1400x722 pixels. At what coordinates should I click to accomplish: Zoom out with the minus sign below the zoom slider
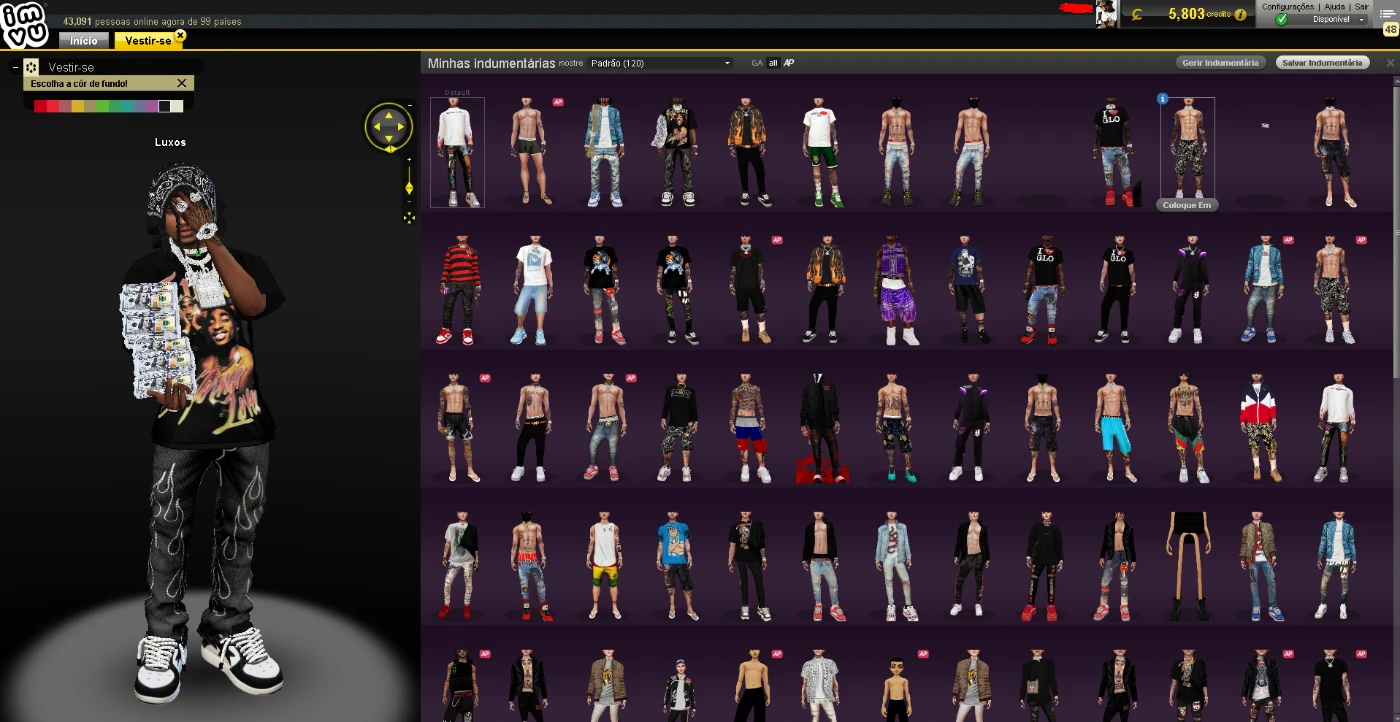409,203
